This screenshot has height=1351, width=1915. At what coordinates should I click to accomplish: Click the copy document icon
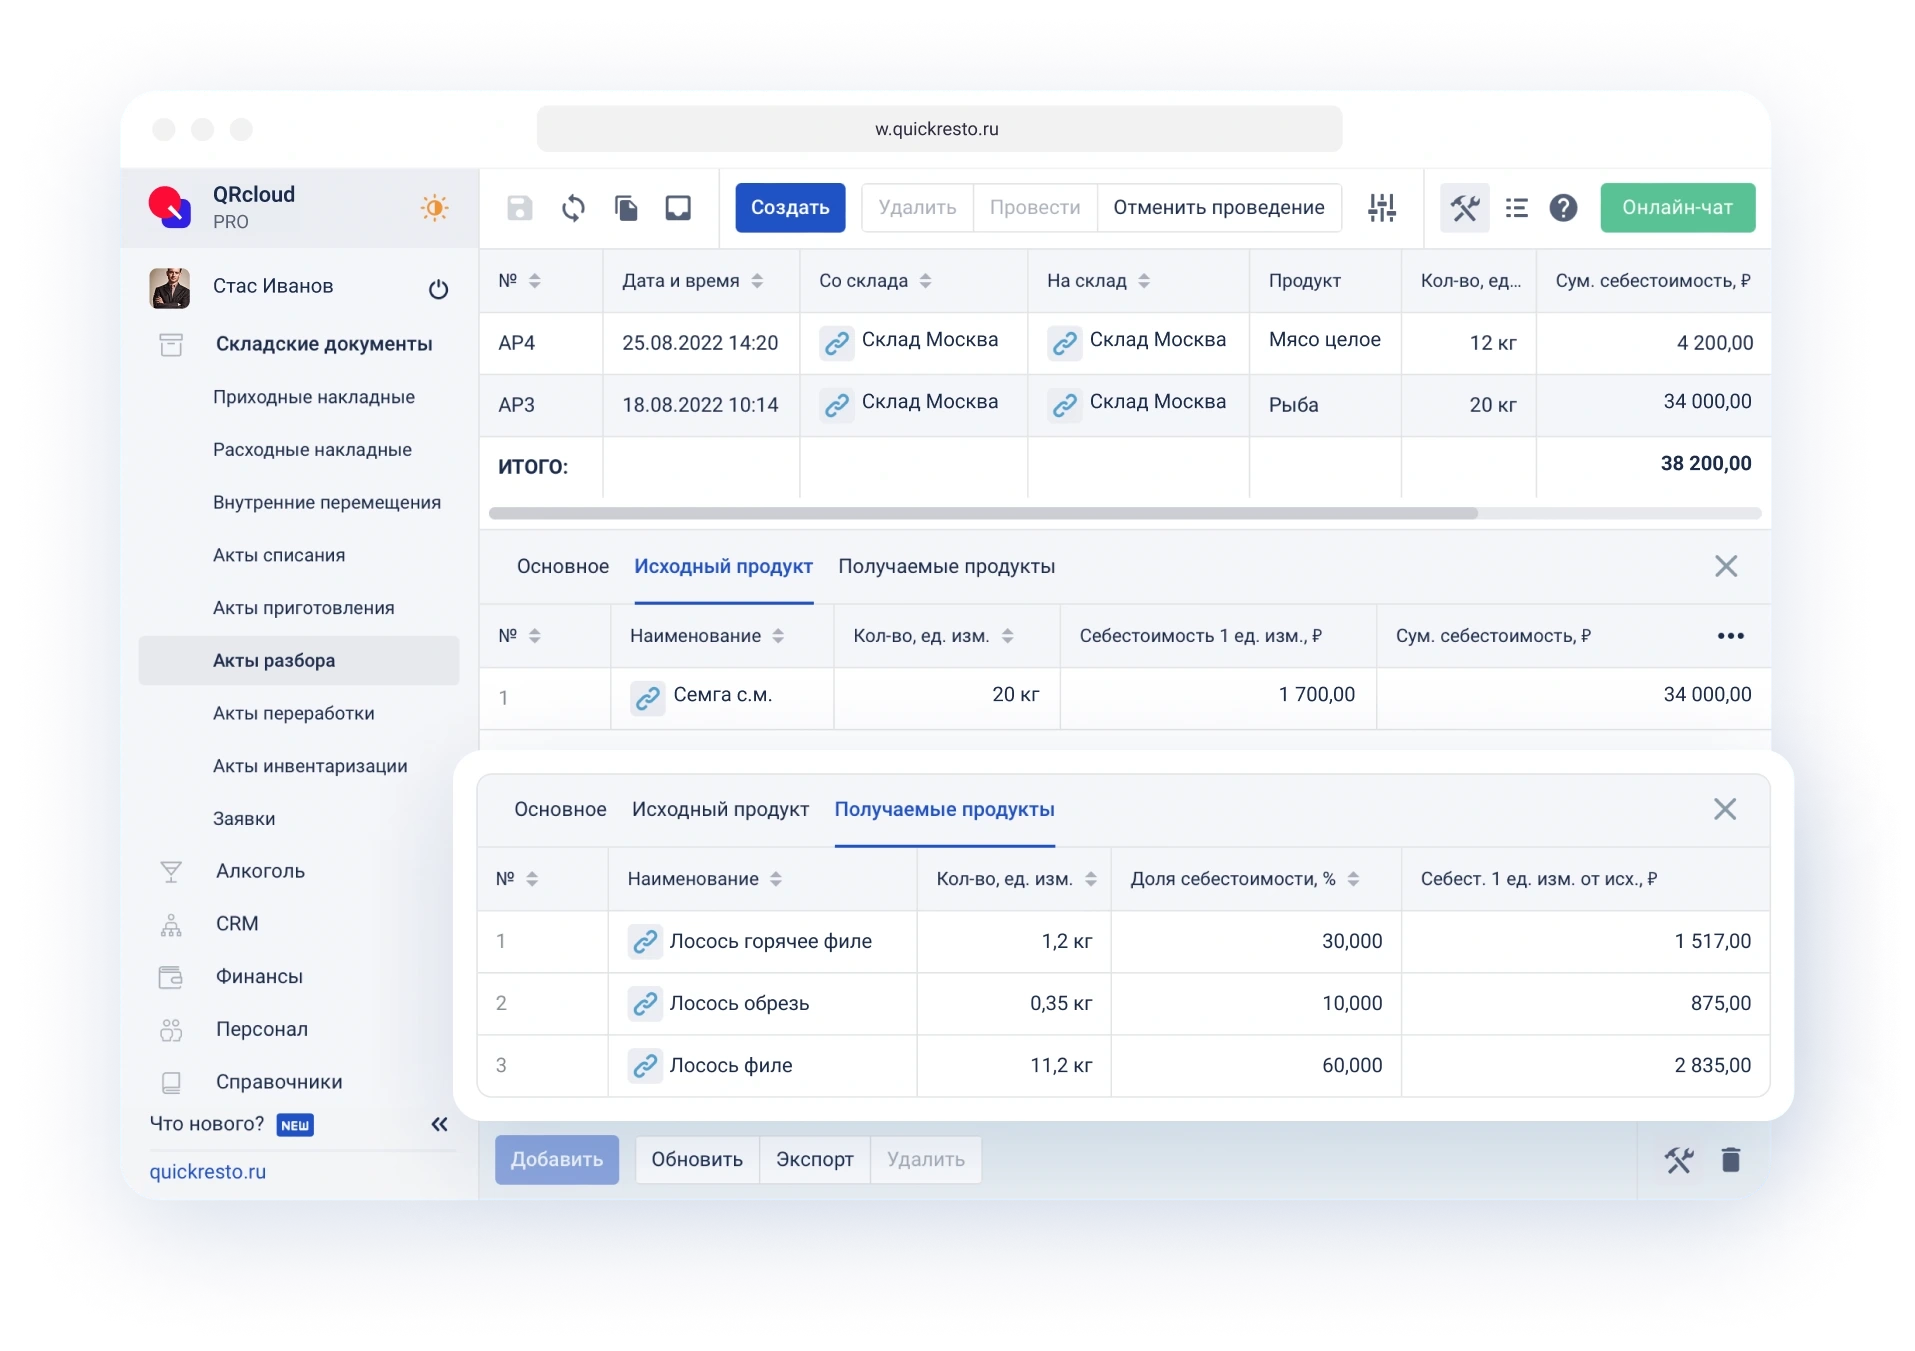[626, 208]
